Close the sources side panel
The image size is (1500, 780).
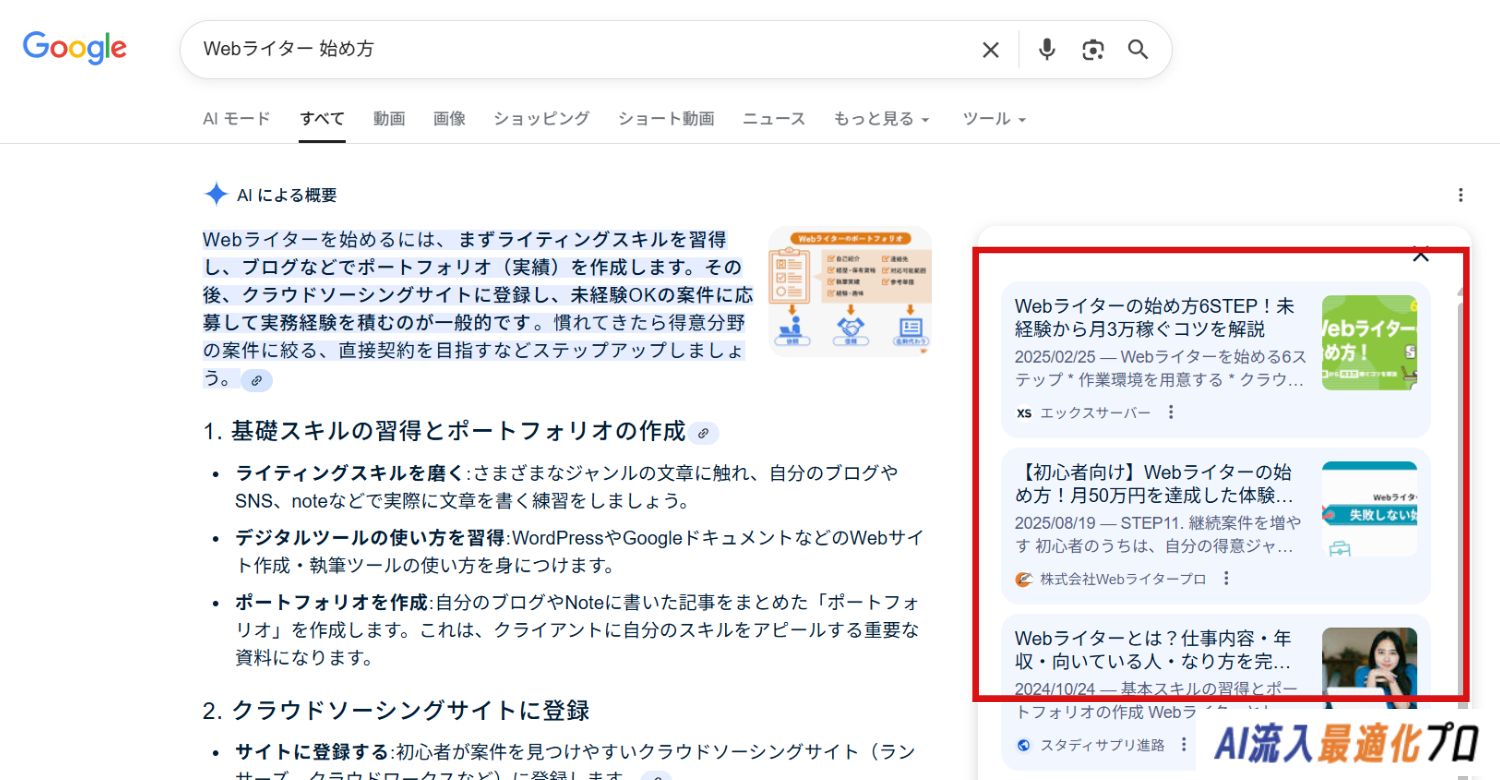1420,255
